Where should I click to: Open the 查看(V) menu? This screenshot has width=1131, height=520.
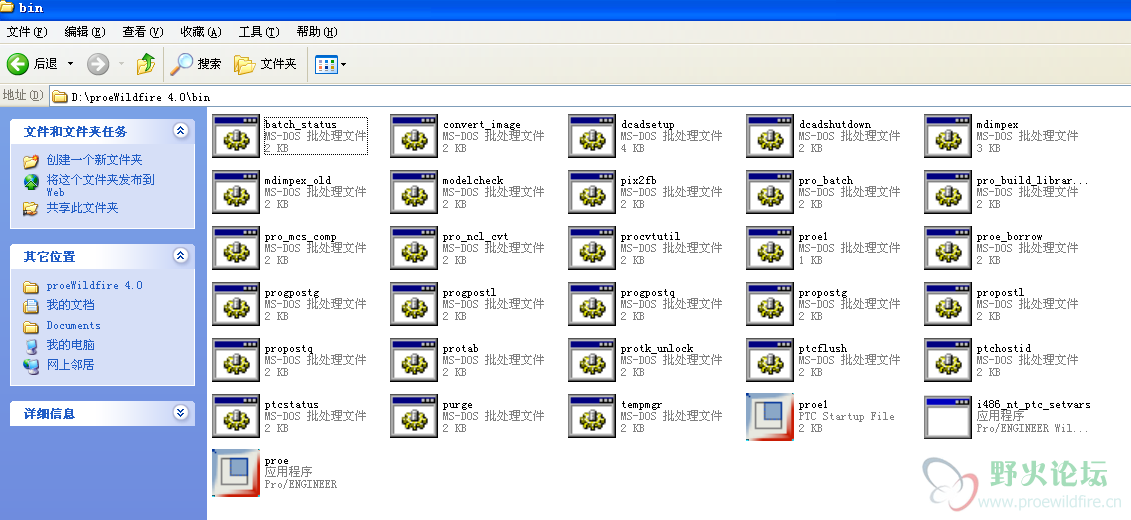tap(143, 32)
